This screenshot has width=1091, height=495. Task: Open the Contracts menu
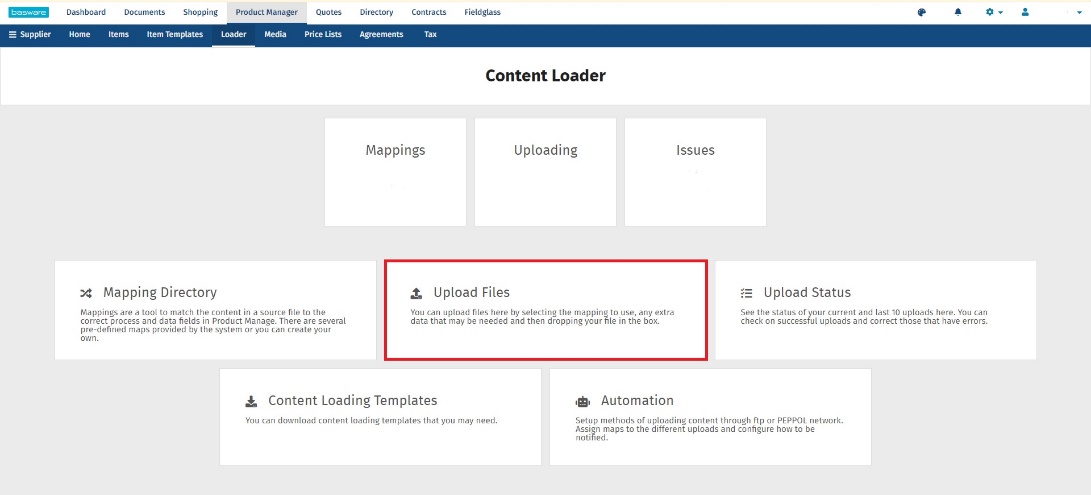(429, 12)
